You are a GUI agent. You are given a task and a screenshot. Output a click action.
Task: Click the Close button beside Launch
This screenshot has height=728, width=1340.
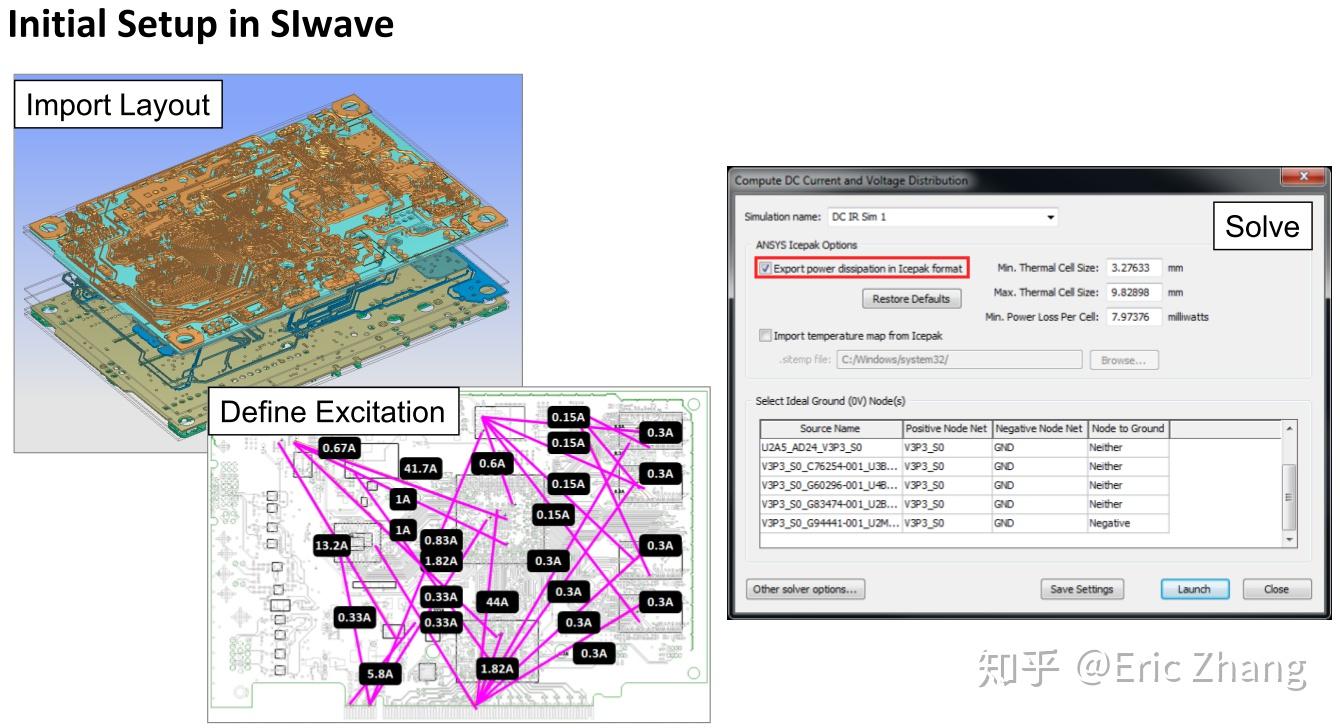(x=1276, y=589)
